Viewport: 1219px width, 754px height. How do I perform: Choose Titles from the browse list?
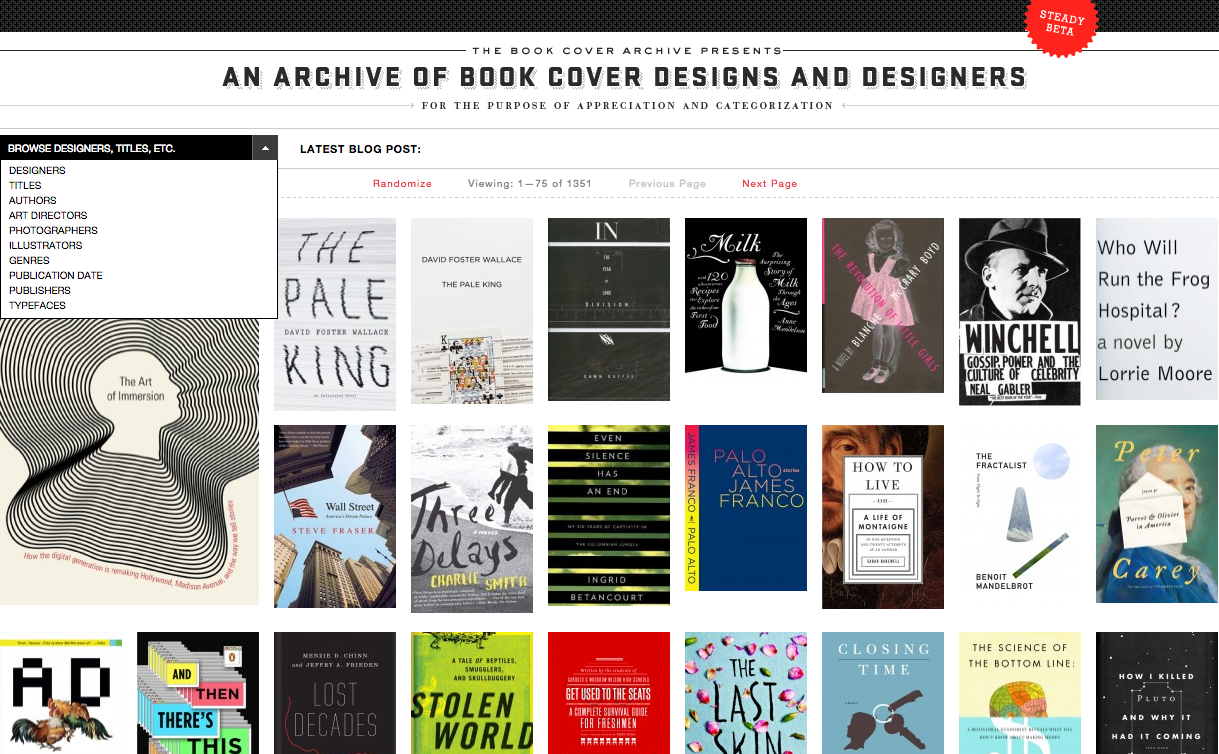click(25, 185)
